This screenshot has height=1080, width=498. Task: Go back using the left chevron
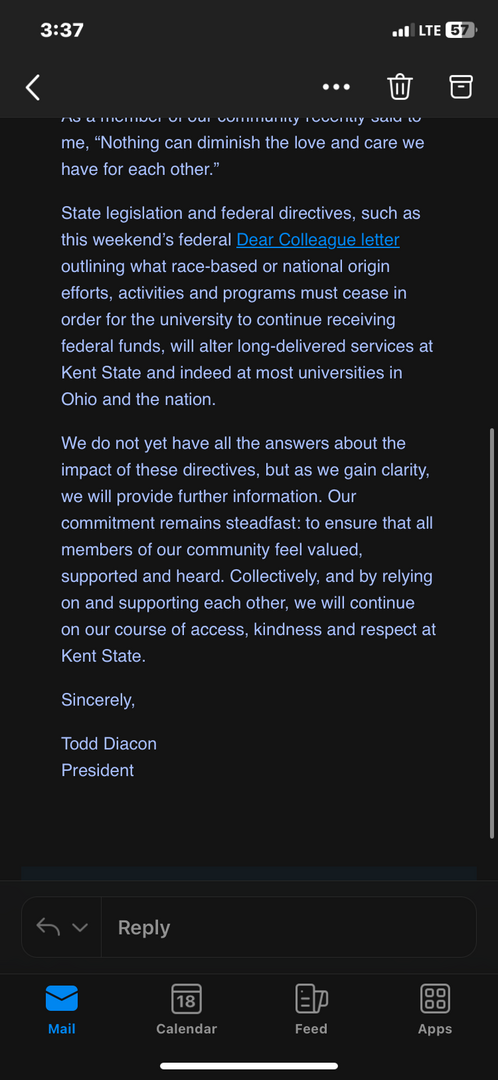pyautogui.click(x=32, y=87)
